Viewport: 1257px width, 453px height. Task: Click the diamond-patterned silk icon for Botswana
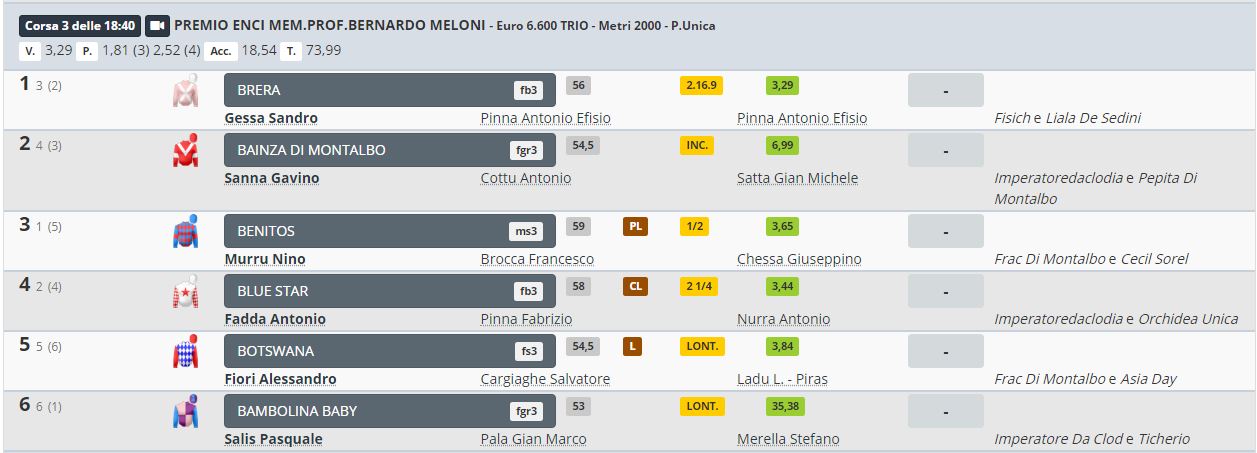(185, 352)
